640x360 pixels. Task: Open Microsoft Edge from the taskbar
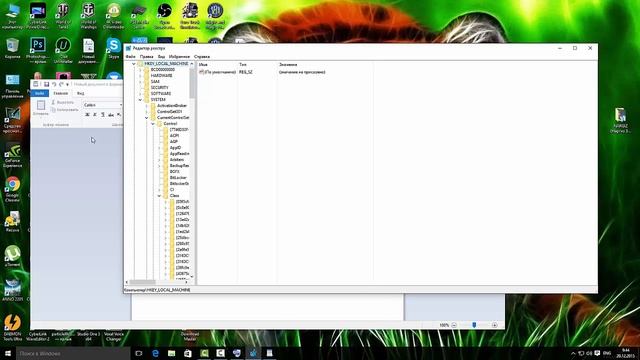pos(155,353)
